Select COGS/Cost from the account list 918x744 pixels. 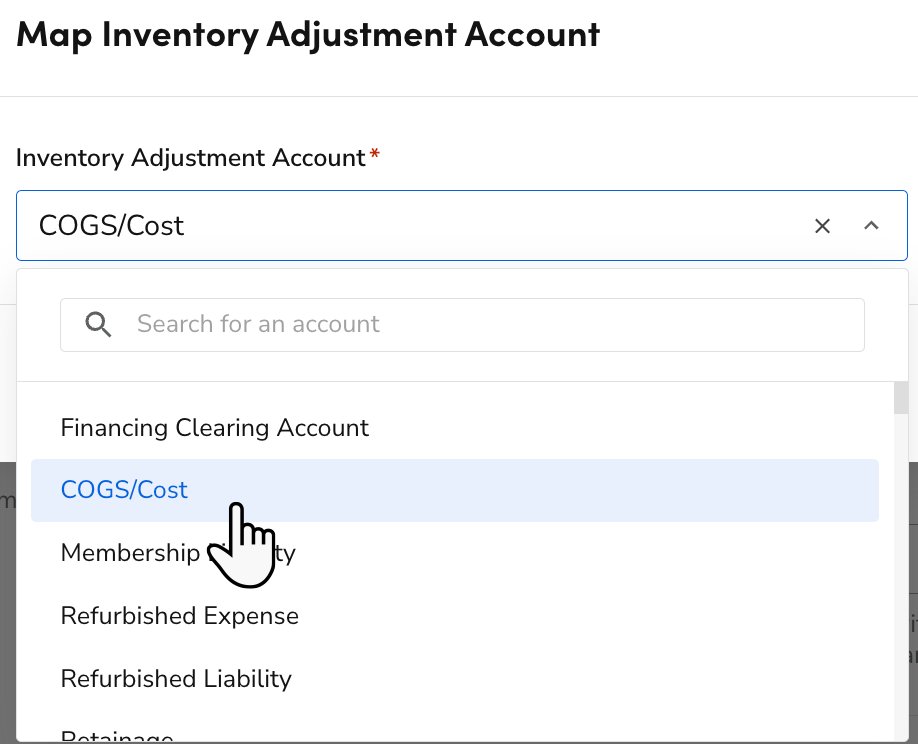tap(124, 490)
